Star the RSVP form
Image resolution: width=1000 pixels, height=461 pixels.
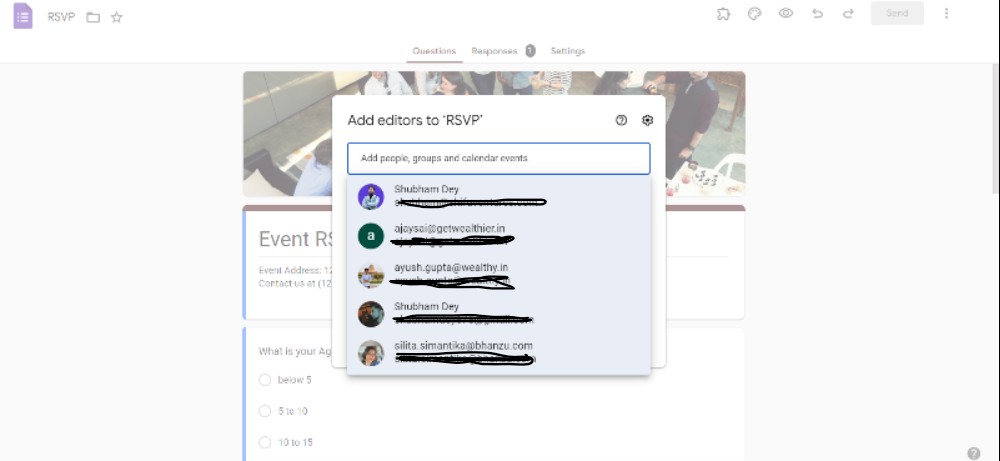click(116, 17)
